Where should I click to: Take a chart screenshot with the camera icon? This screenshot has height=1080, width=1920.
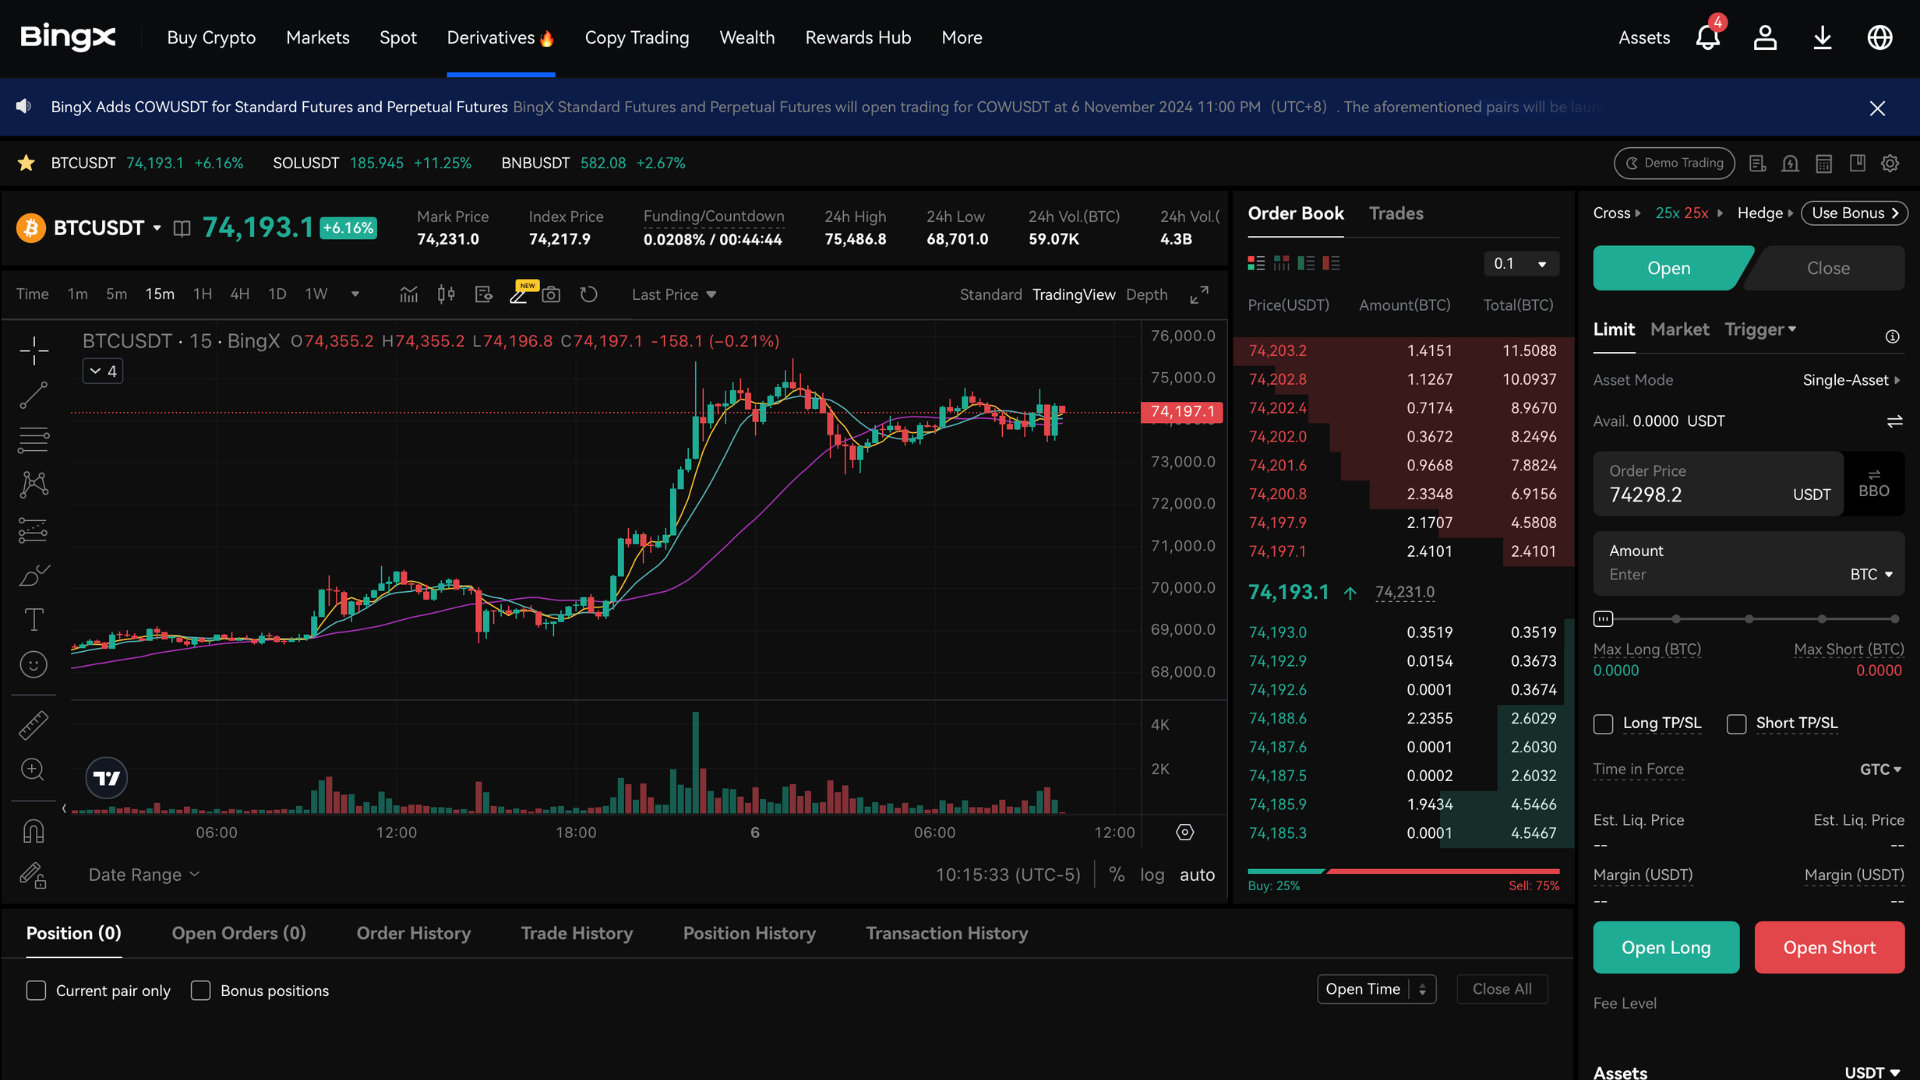click(551, 294)
